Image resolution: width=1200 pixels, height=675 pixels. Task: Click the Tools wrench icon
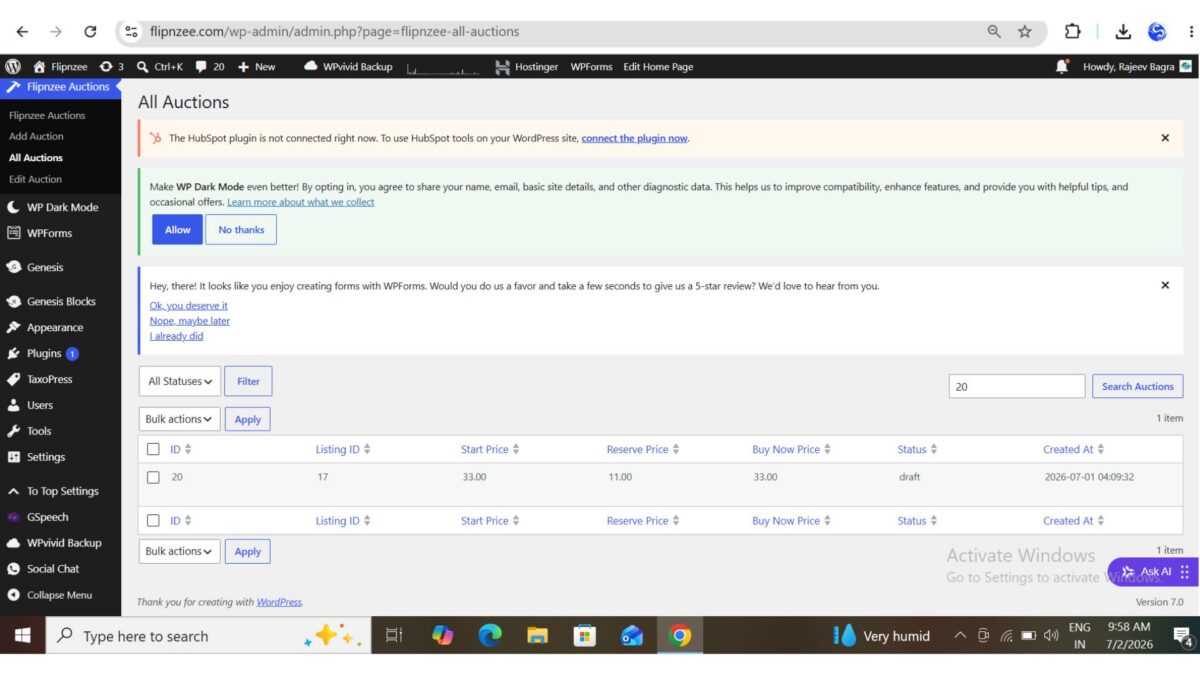[13, 431]
